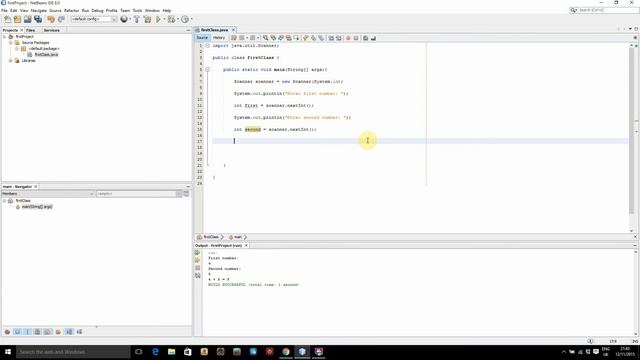Click the Quick Search field

point(604,10)
